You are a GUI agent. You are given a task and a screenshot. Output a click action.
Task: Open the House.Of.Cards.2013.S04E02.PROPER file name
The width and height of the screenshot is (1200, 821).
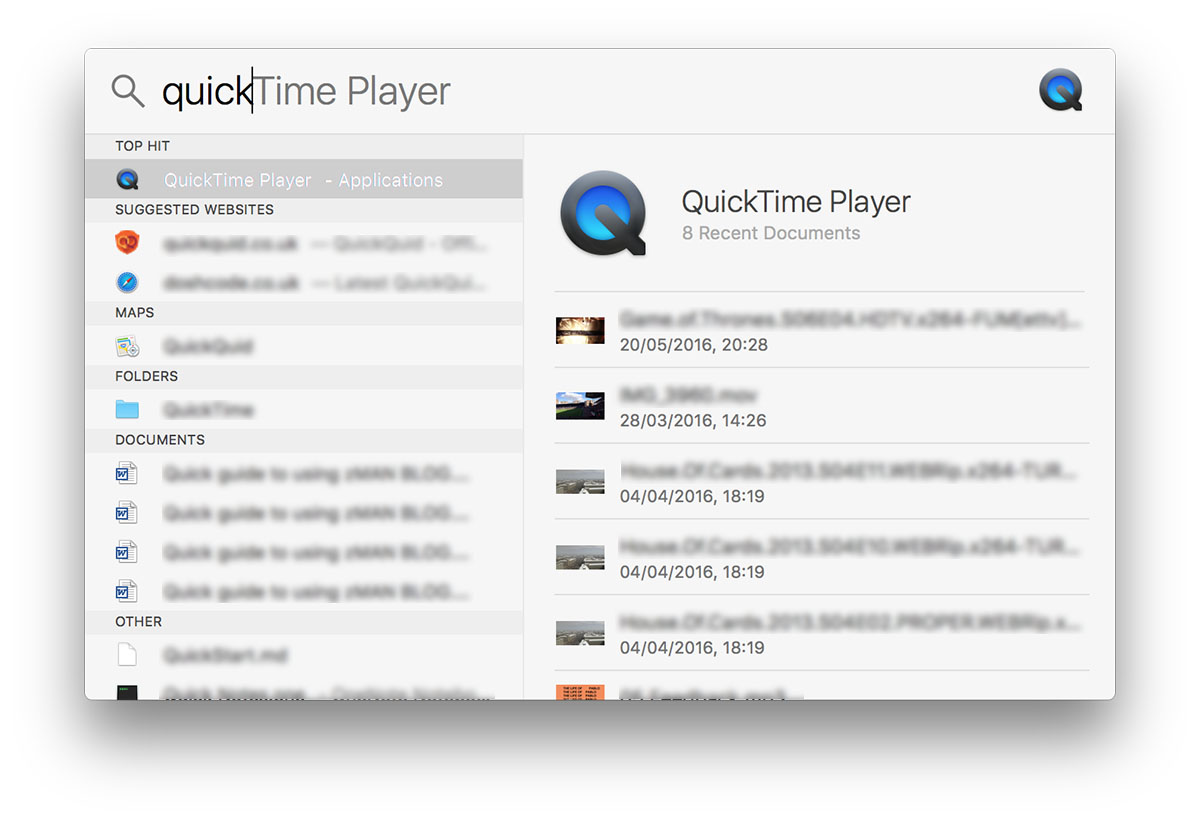(850, 623)
